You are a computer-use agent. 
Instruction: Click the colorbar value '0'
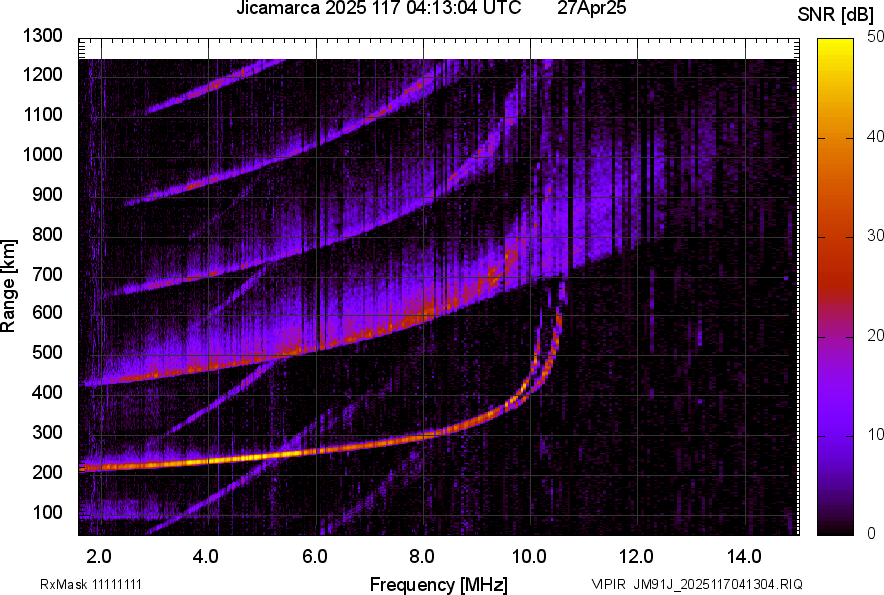click(872, 533)
